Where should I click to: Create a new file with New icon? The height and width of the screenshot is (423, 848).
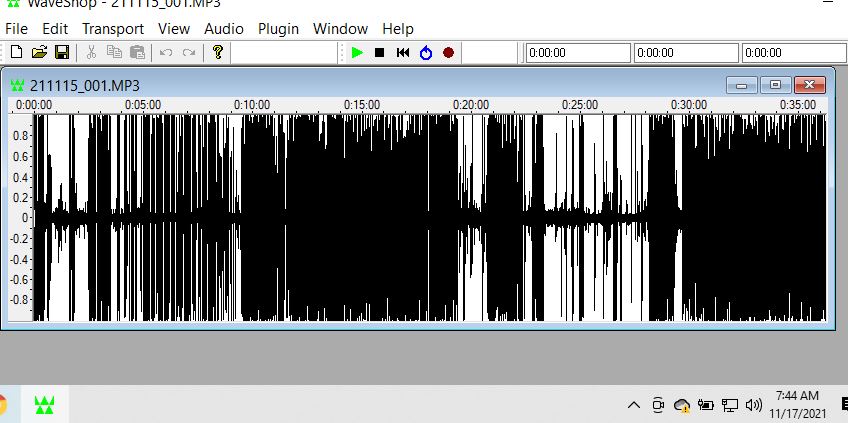coord(17,52)
